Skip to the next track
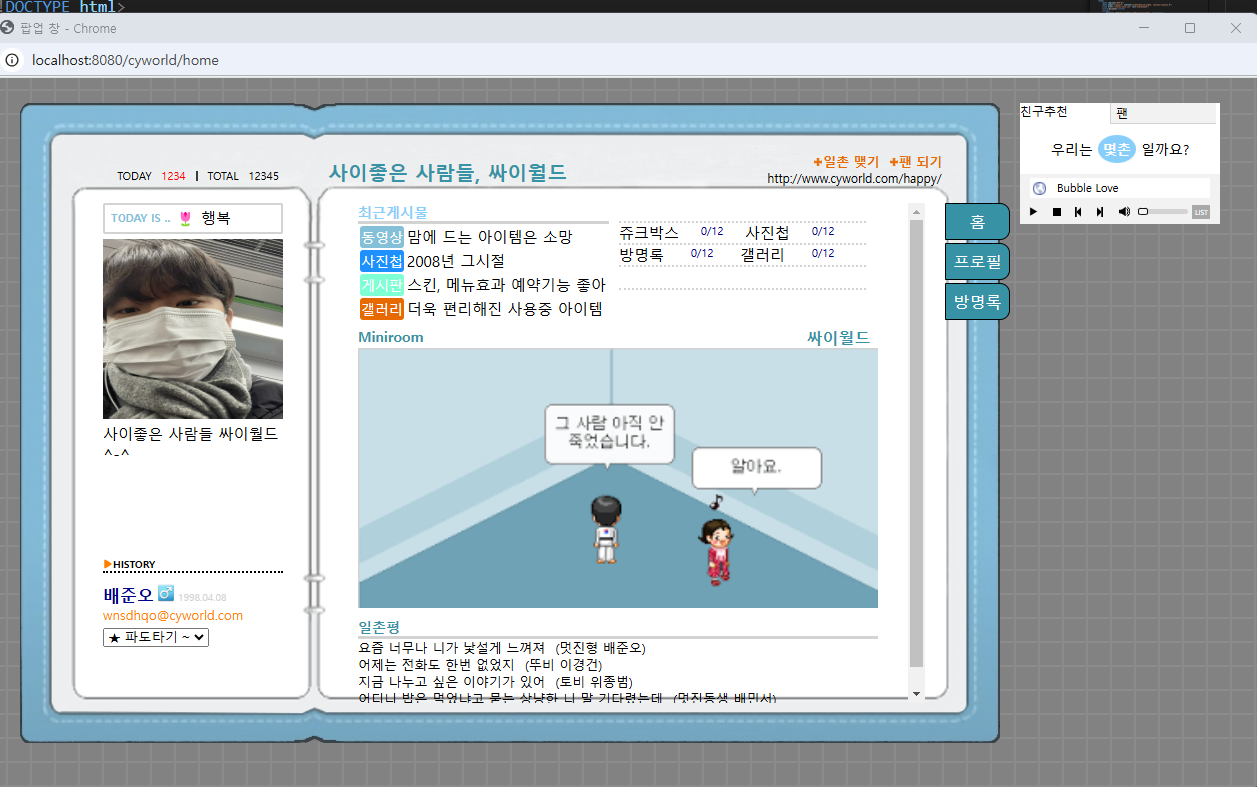 click(x=1100, y=212)
